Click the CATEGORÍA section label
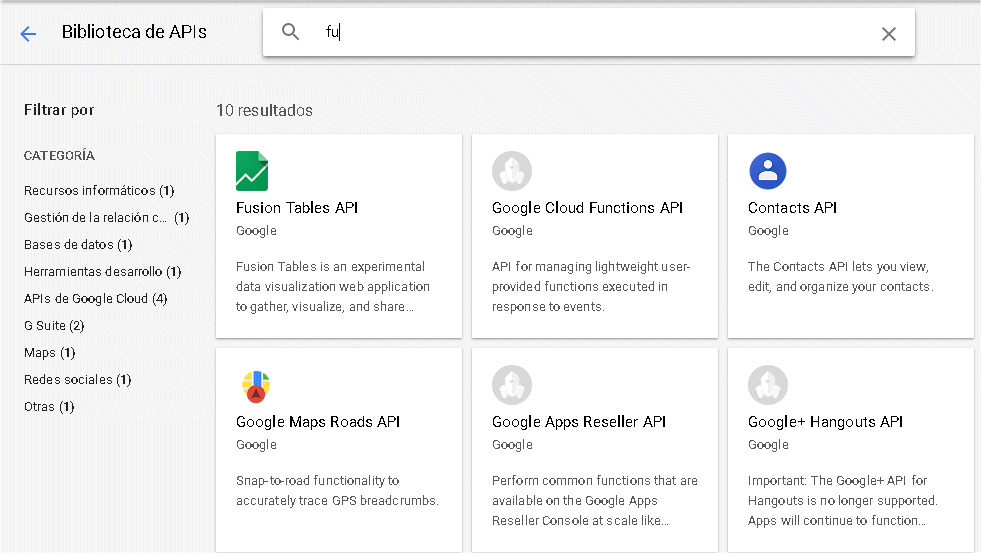981x553 pixels. (x=59, y=156)
